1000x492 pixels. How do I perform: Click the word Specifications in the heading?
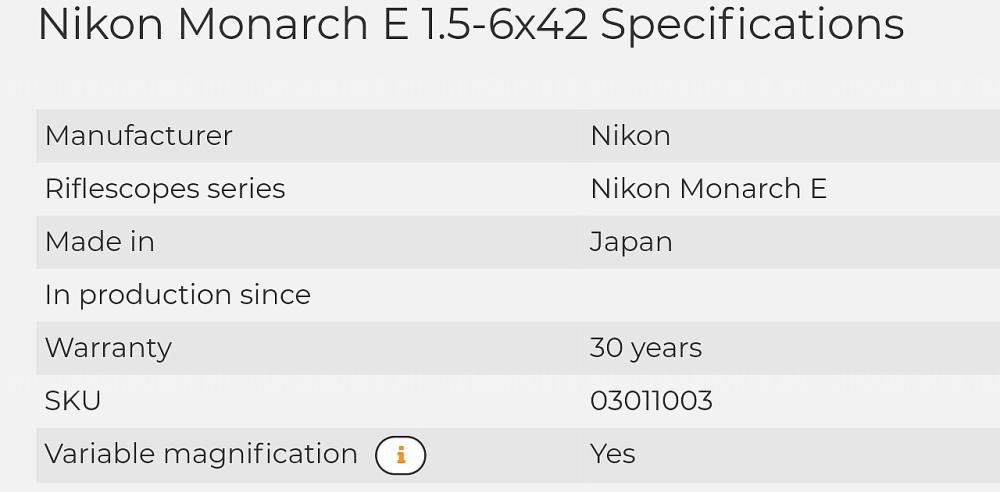tap(752, 24)
